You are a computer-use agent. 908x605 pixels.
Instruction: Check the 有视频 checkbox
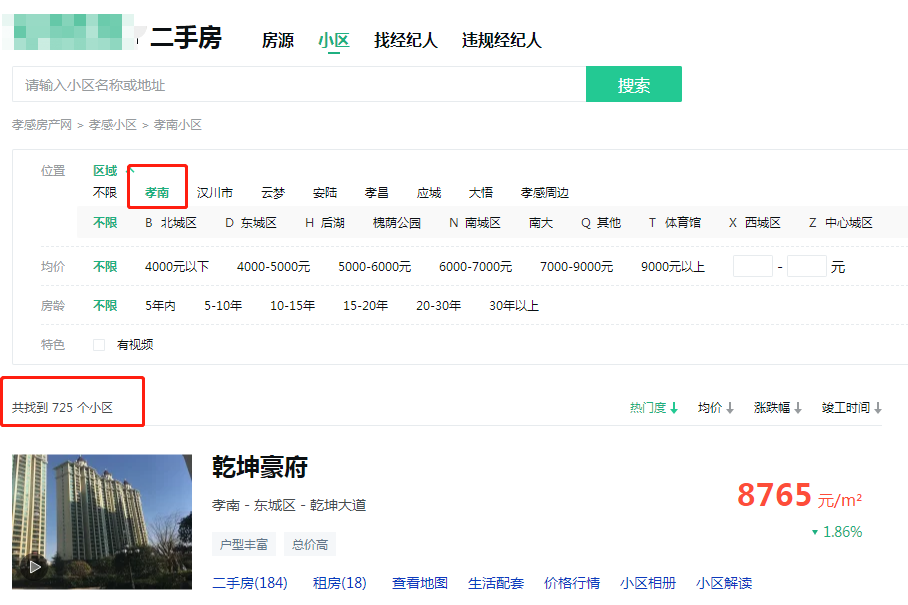[x=99, y=345]
